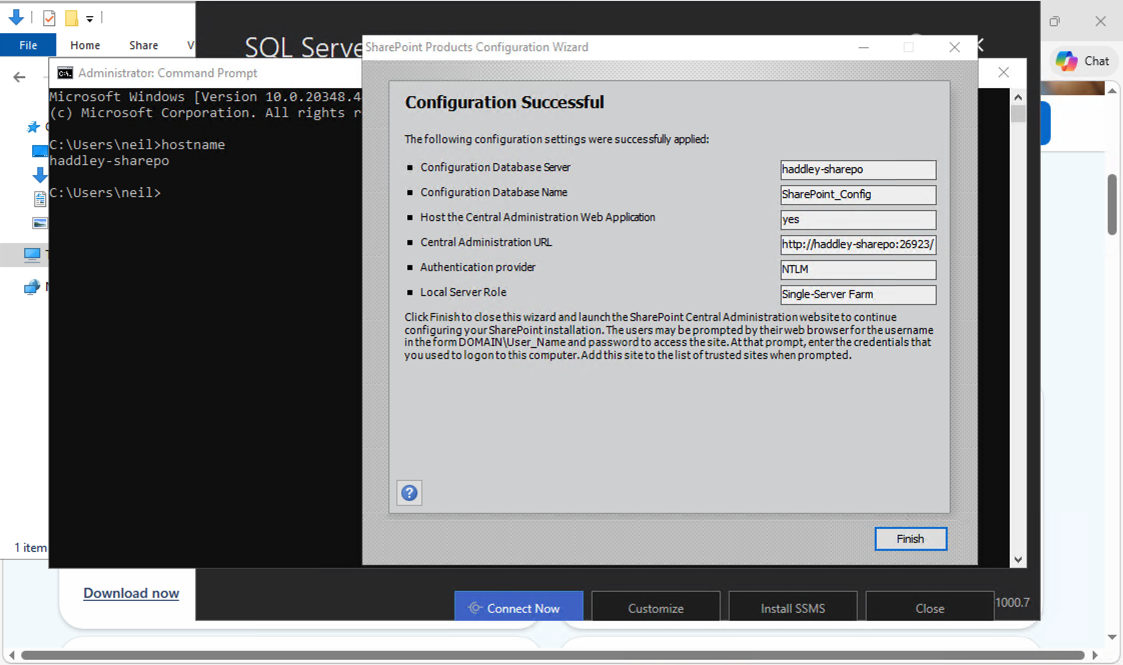Click the blue down-arrow icon in File Explorer title bar

pos(16,17)
